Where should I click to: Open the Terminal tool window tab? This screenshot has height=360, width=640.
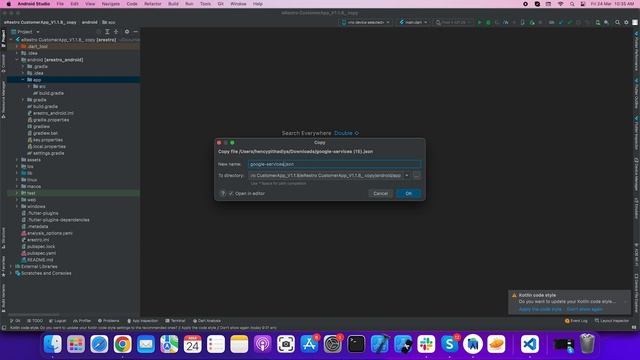click(x=175, y=321)
